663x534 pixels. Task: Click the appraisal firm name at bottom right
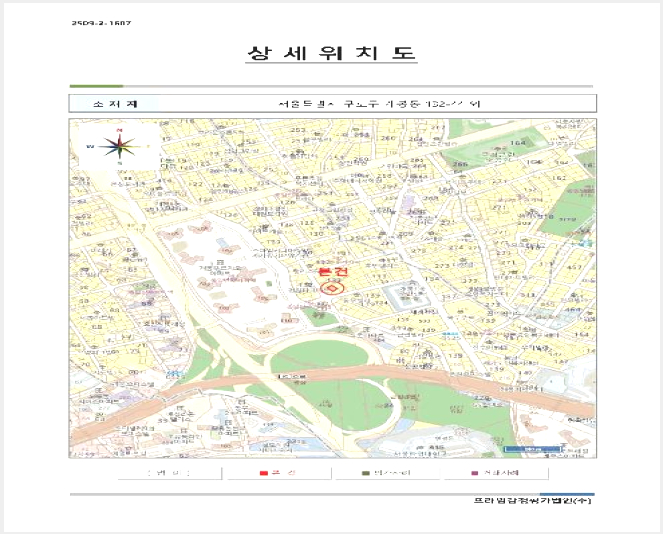click(x=532, y=501)
